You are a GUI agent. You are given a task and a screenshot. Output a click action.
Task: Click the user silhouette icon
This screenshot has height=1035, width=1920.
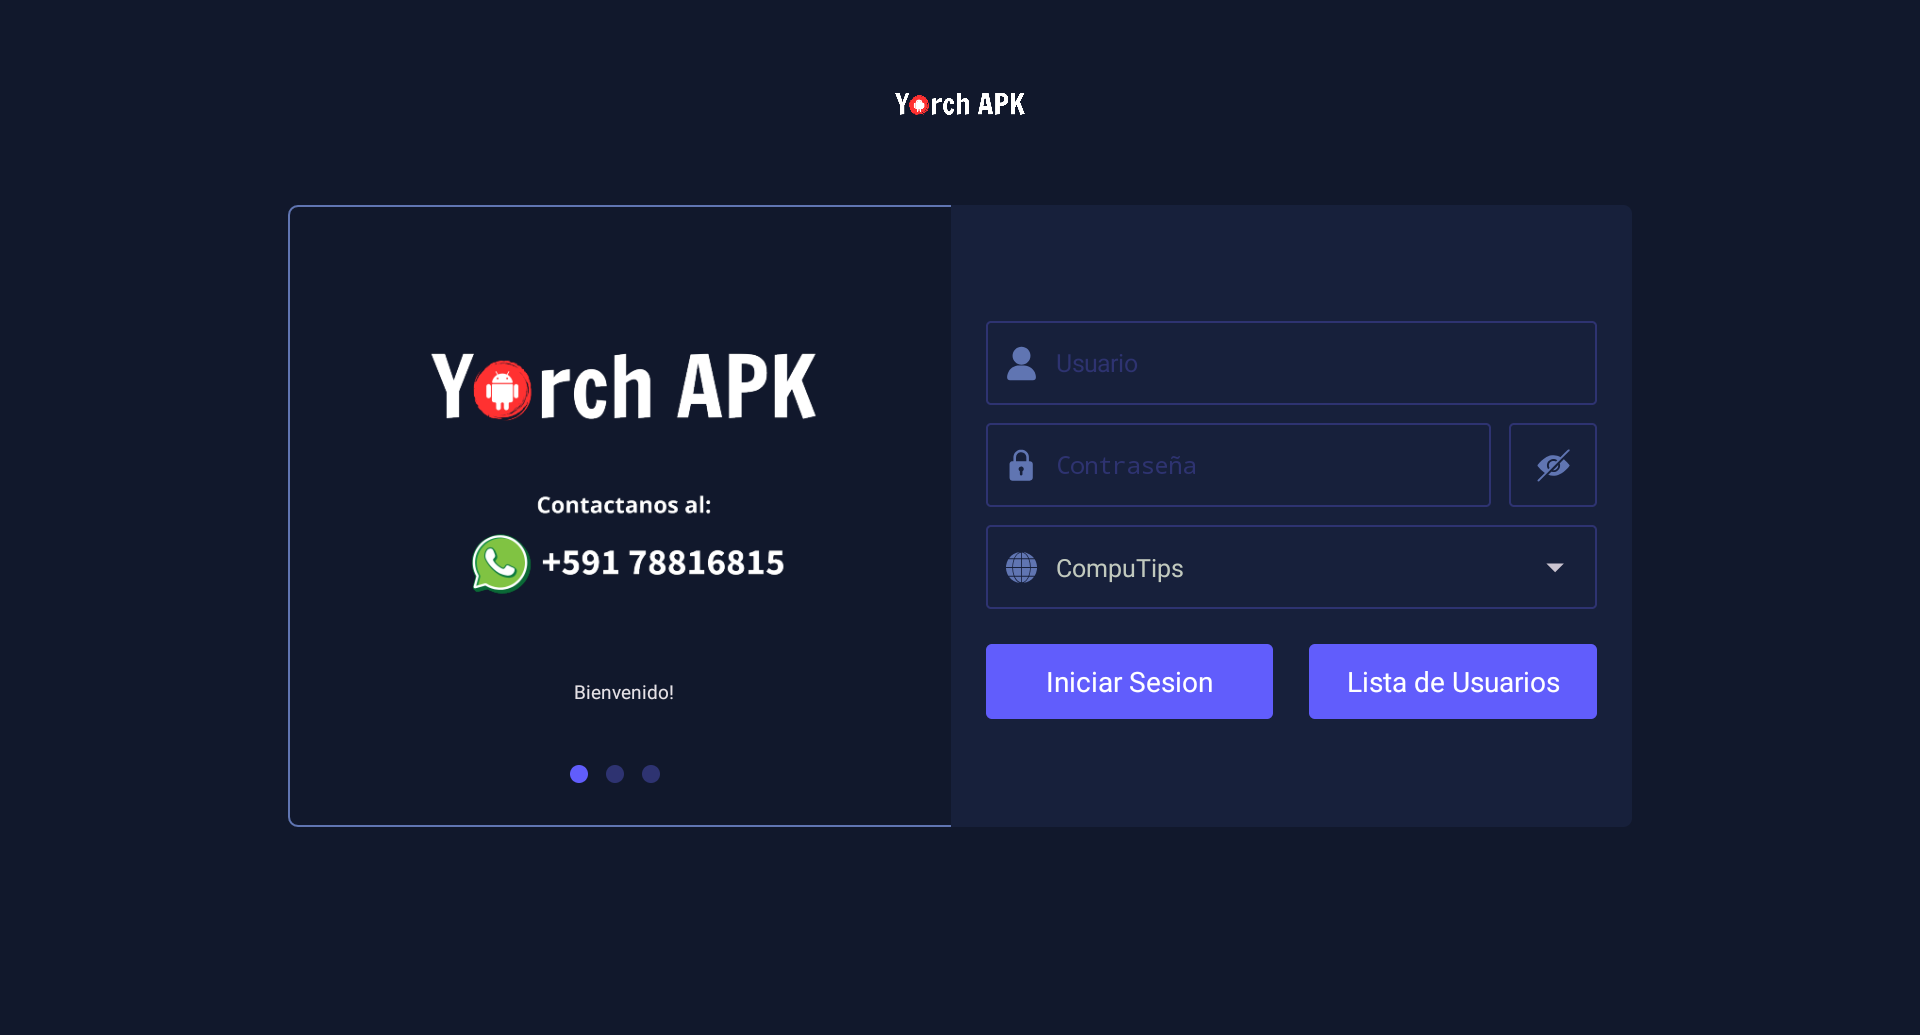coord(1021,363)
